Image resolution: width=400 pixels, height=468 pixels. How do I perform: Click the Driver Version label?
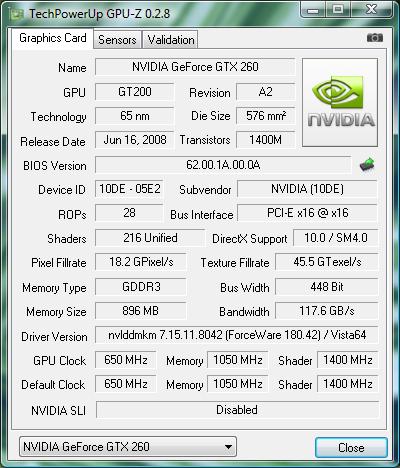tap(54, 337)
